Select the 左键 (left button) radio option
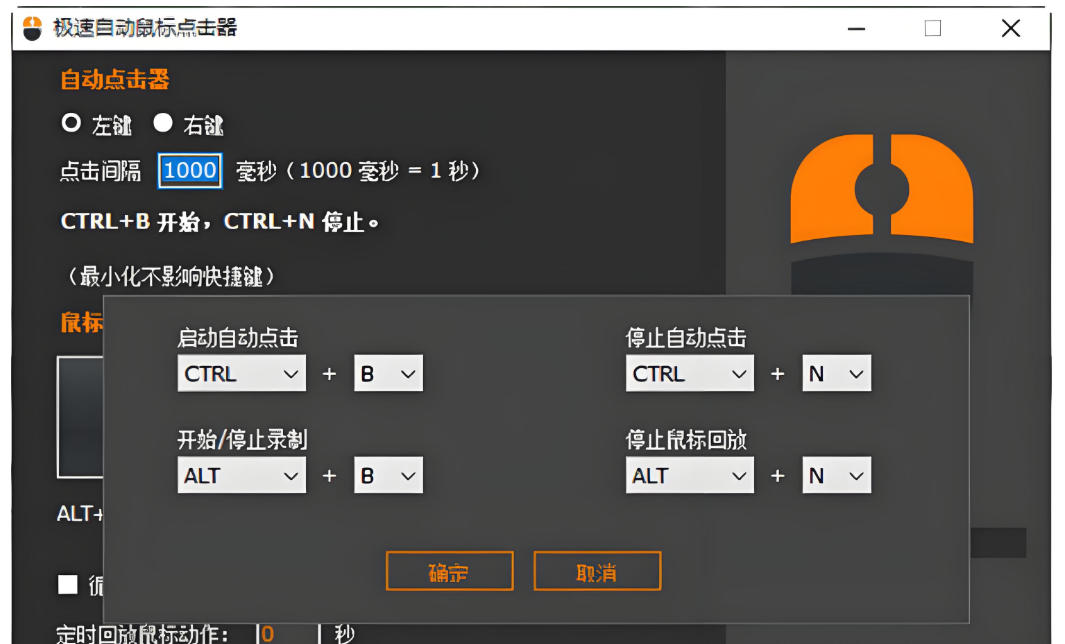The height and width of the screenshot is (644, 1065). [69, 123]
